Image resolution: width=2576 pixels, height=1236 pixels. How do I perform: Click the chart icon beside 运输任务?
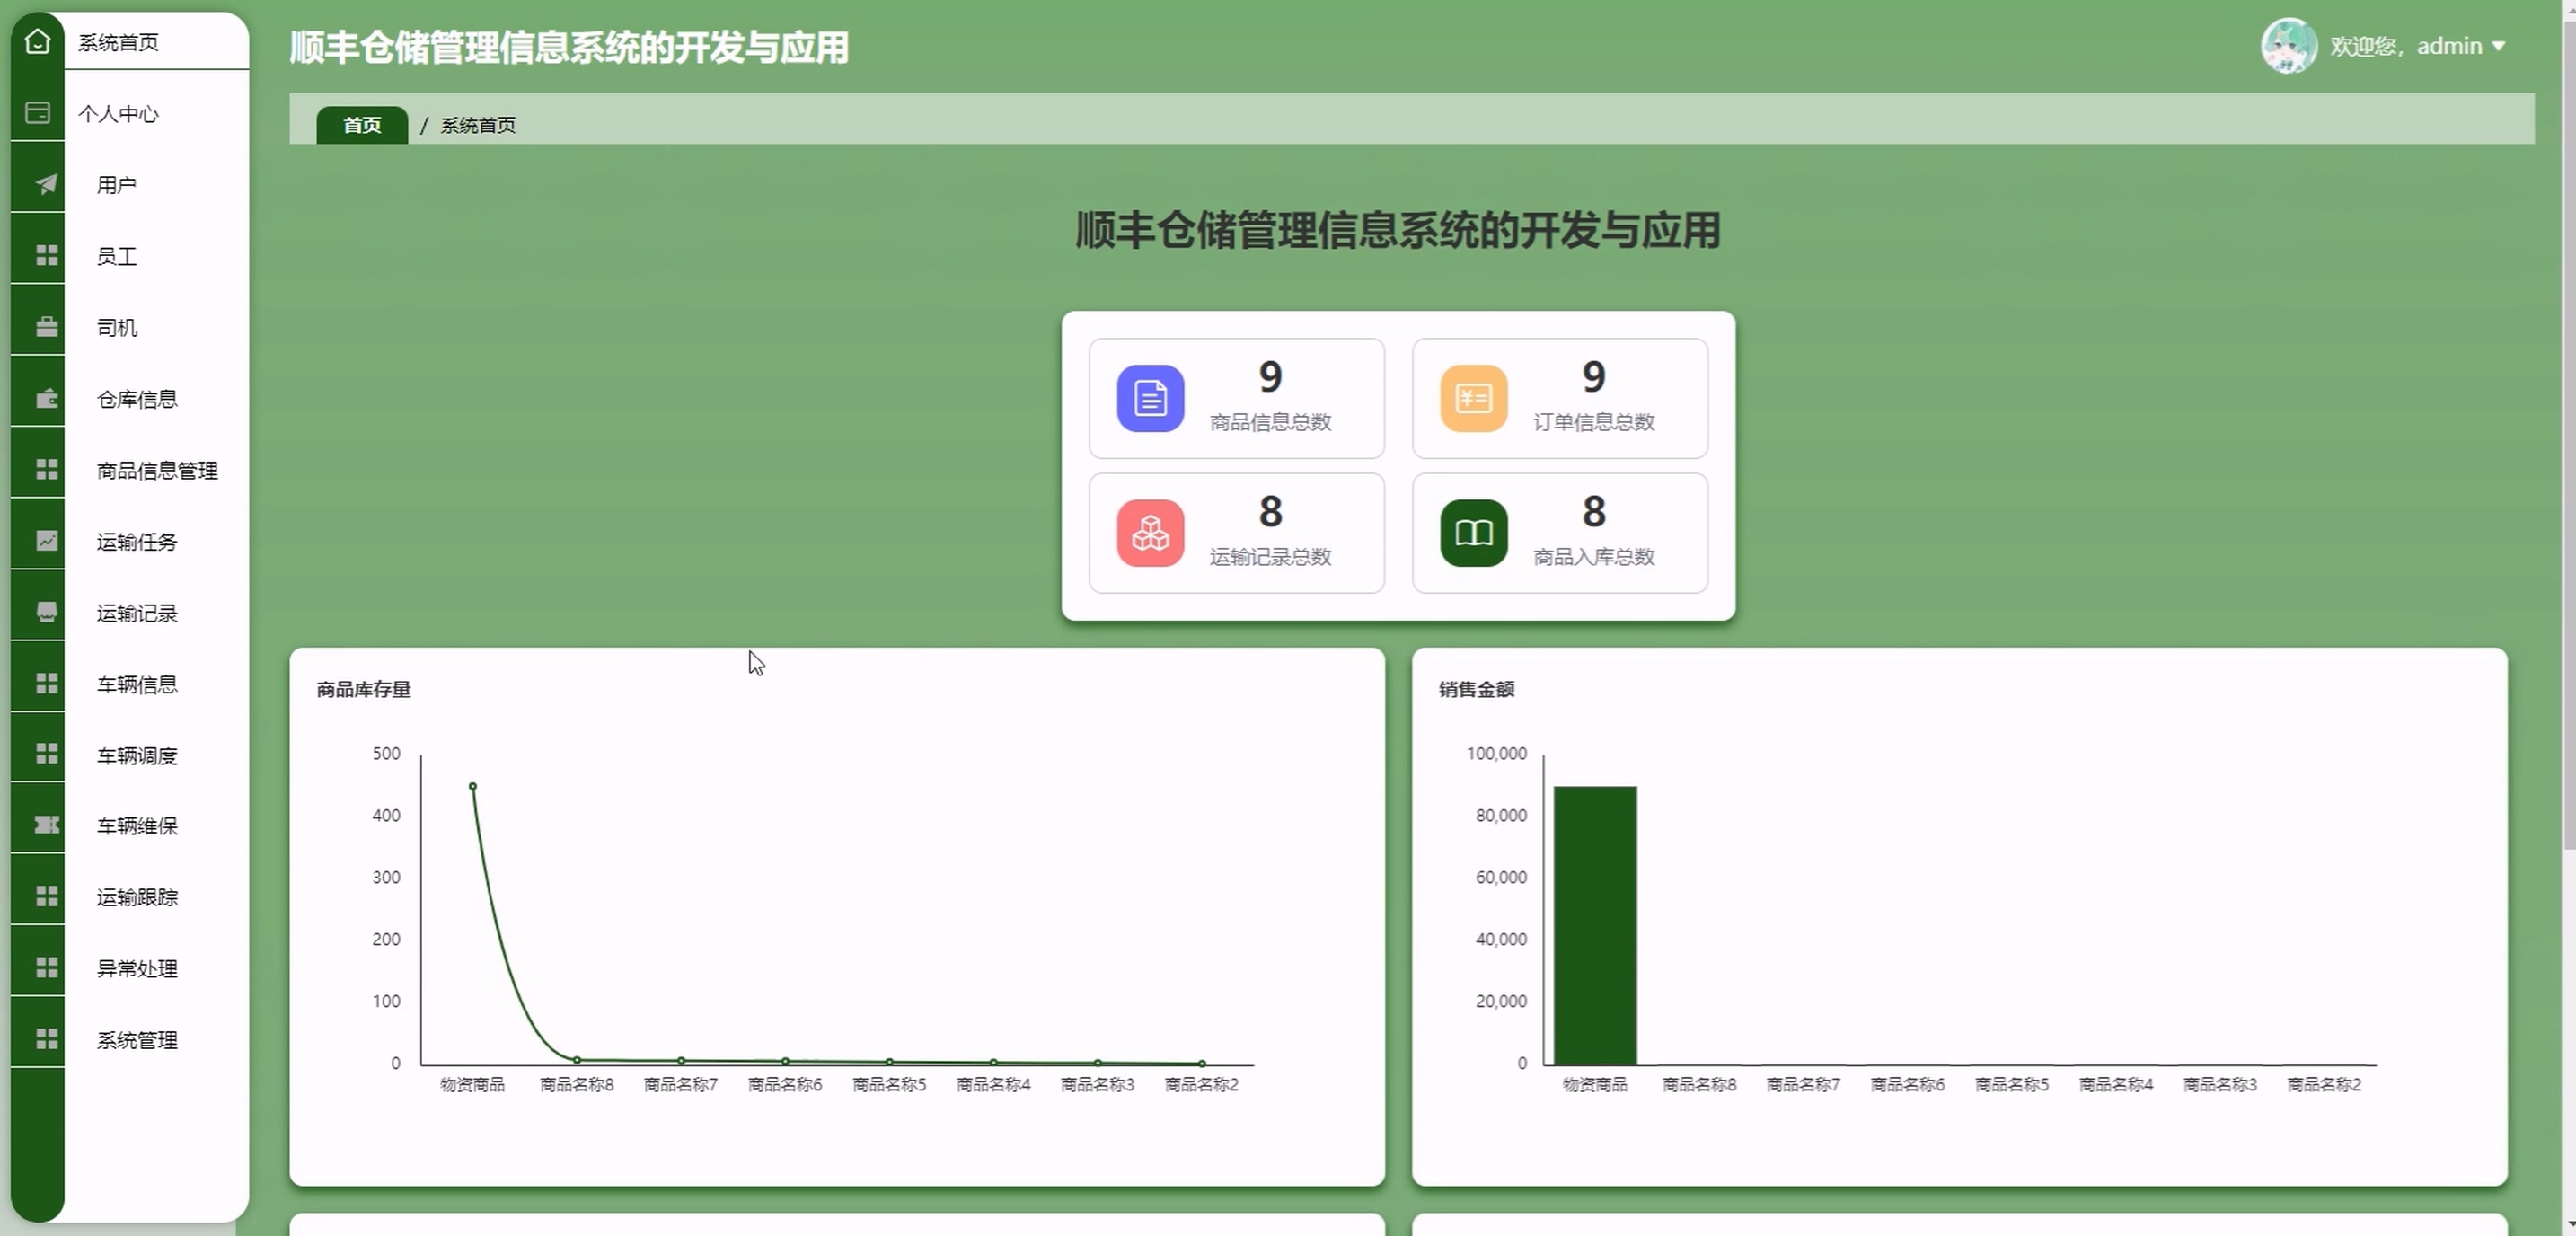[46, 541]
